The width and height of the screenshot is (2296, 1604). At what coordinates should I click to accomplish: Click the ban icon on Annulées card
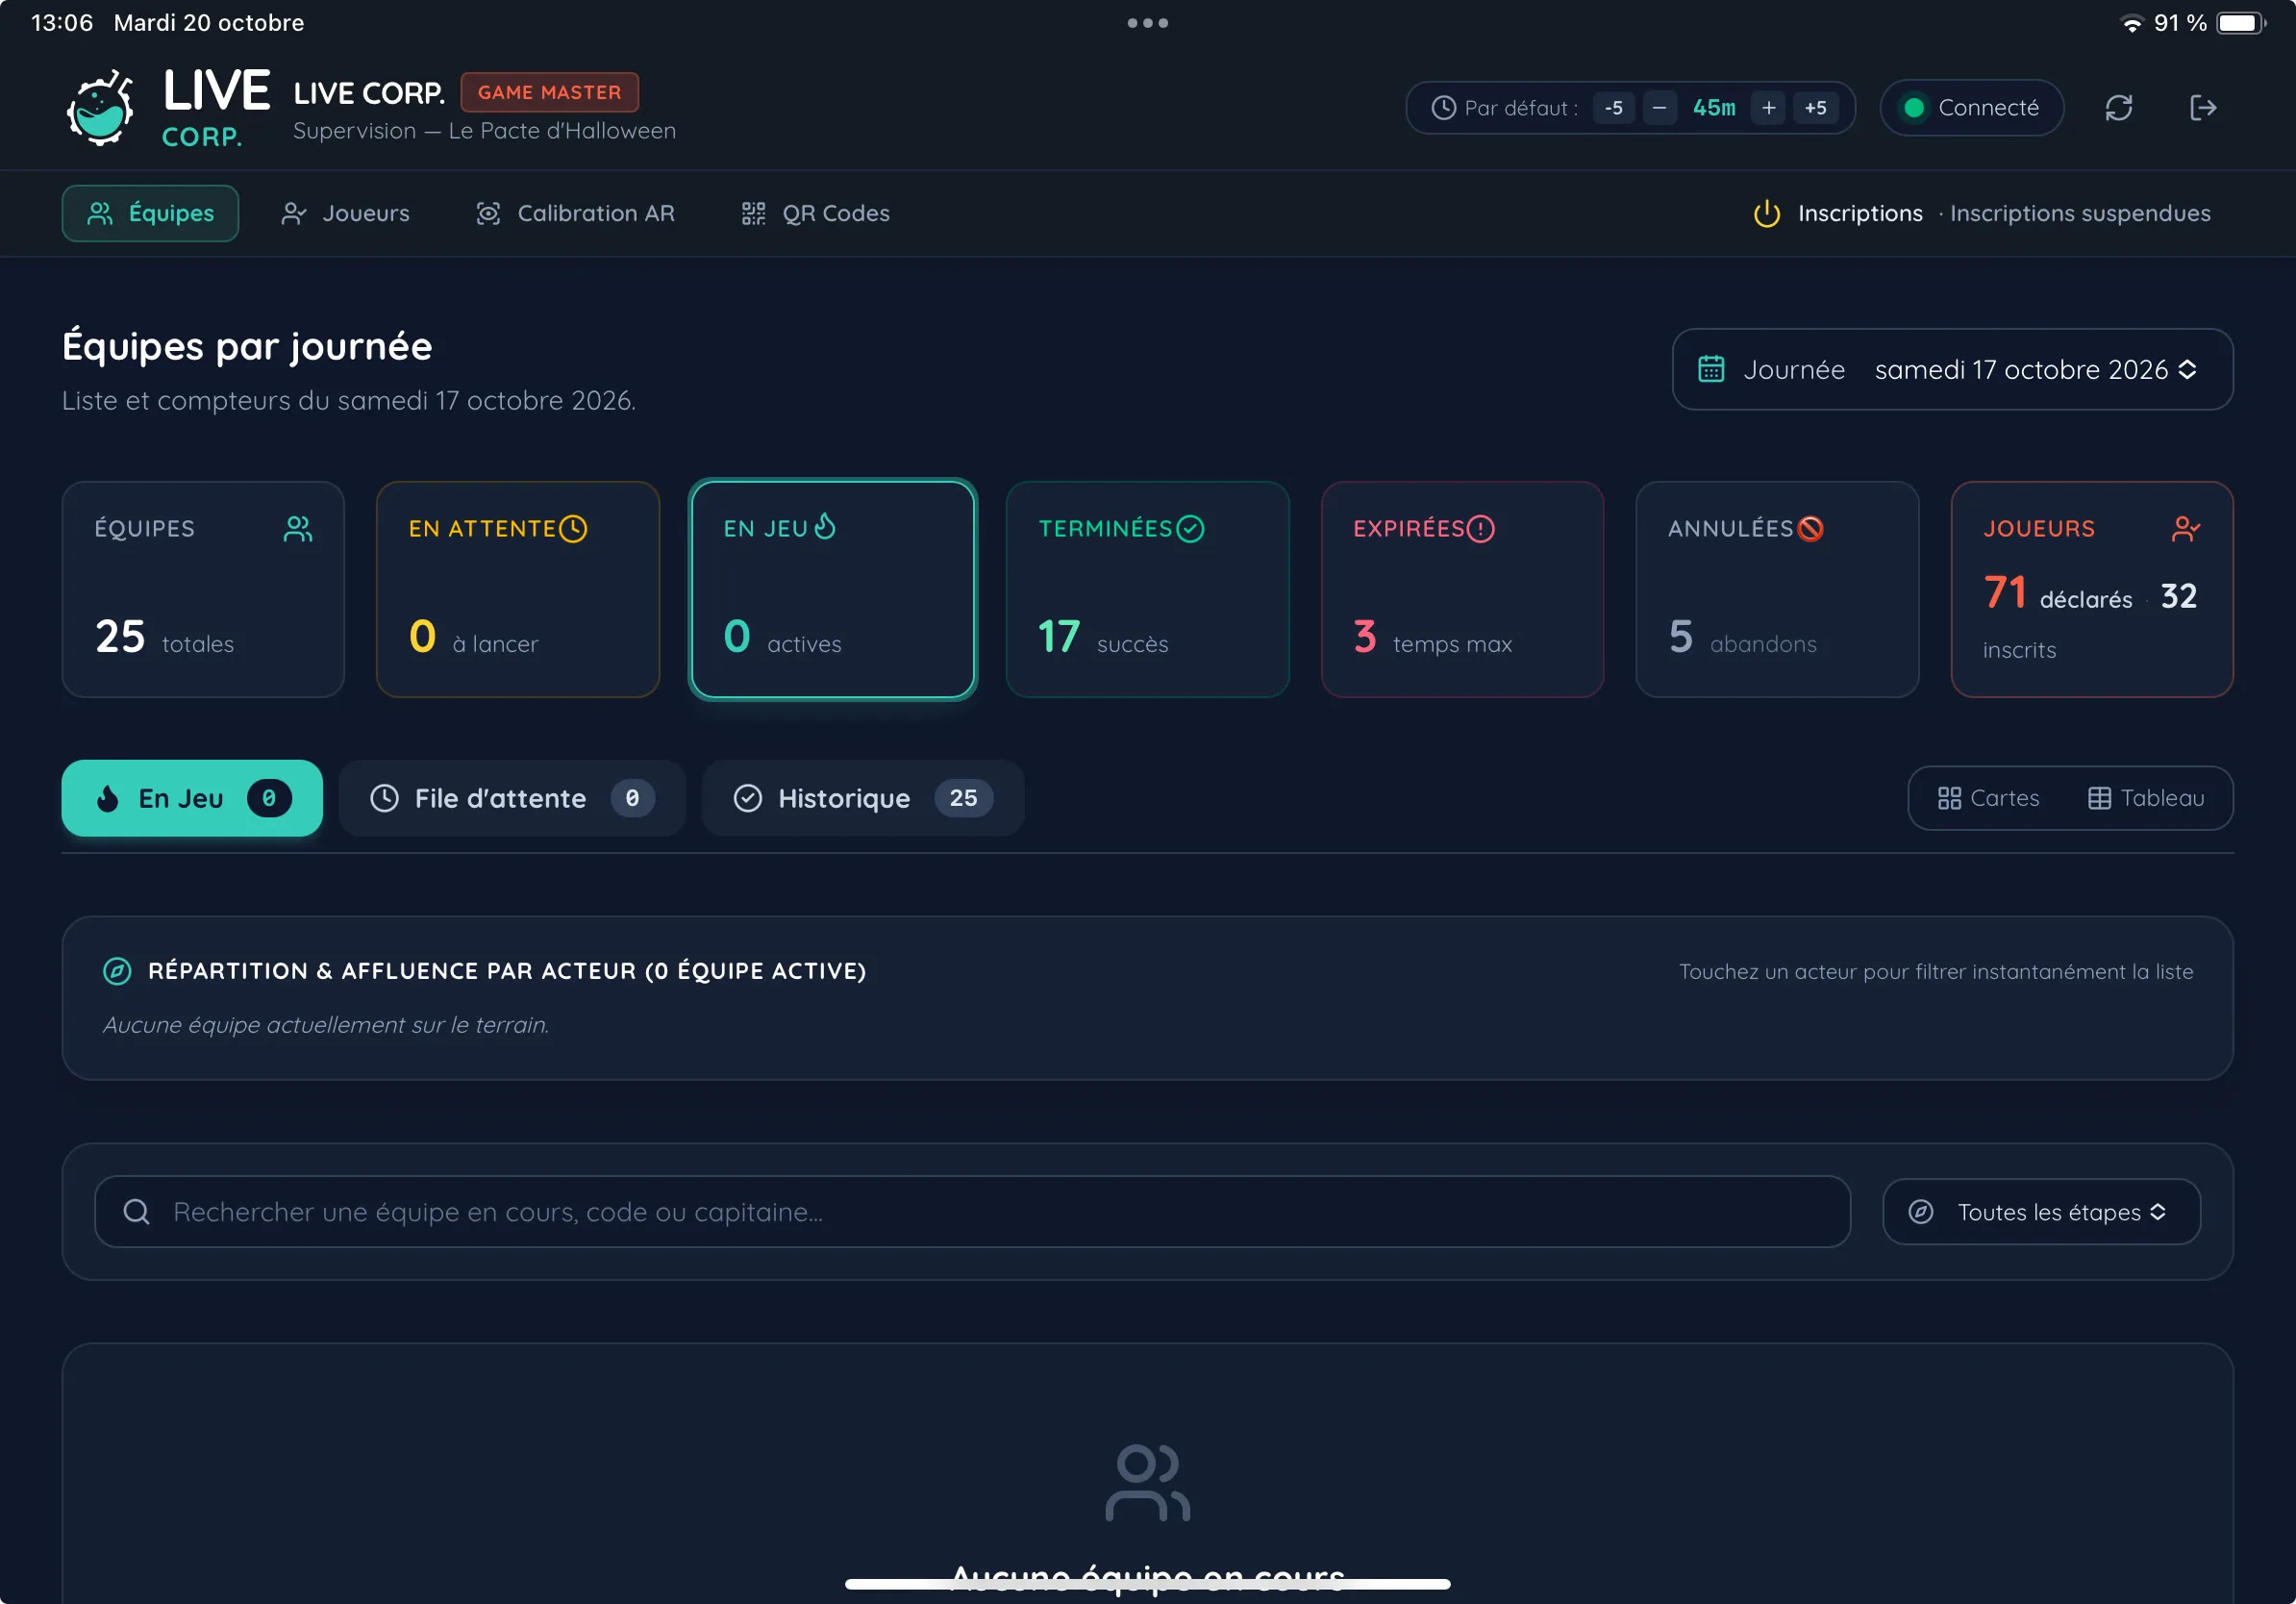pyautogui.click(x=1810, y=529)
